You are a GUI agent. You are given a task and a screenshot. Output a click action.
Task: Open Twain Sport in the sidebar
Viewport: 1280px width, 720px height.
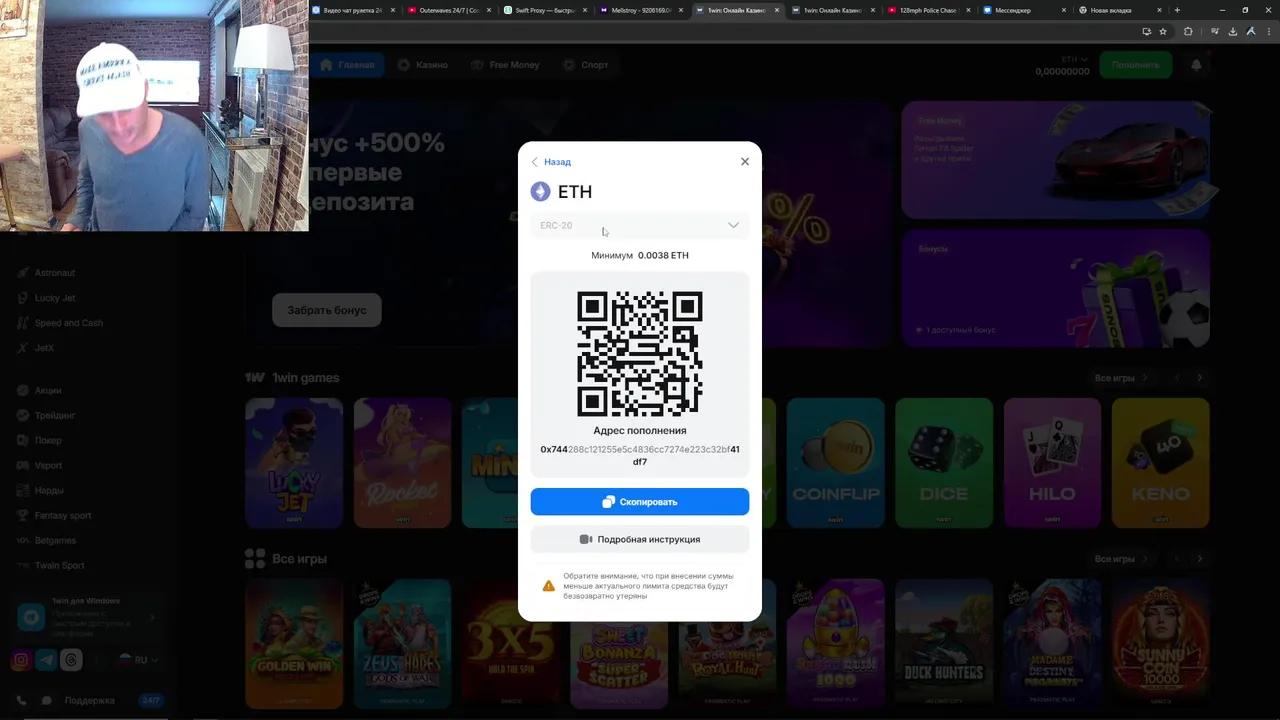51,565
